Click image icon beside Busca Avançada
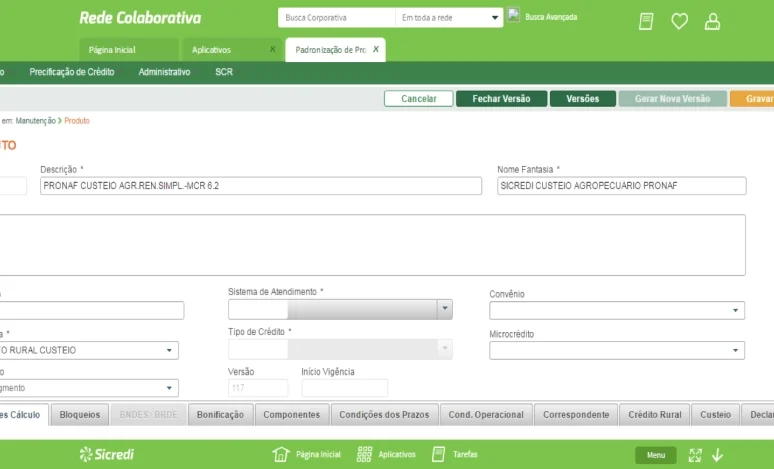774x469 pixels. pos(513,15)
